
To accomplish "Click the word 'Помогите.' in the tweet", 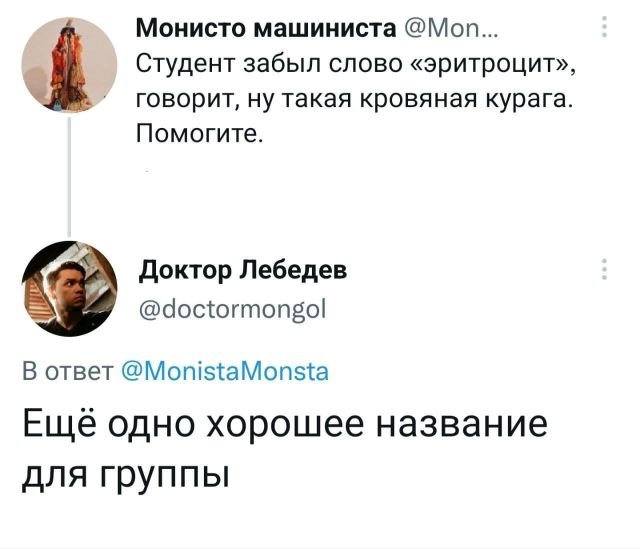I will click(201, 134).
